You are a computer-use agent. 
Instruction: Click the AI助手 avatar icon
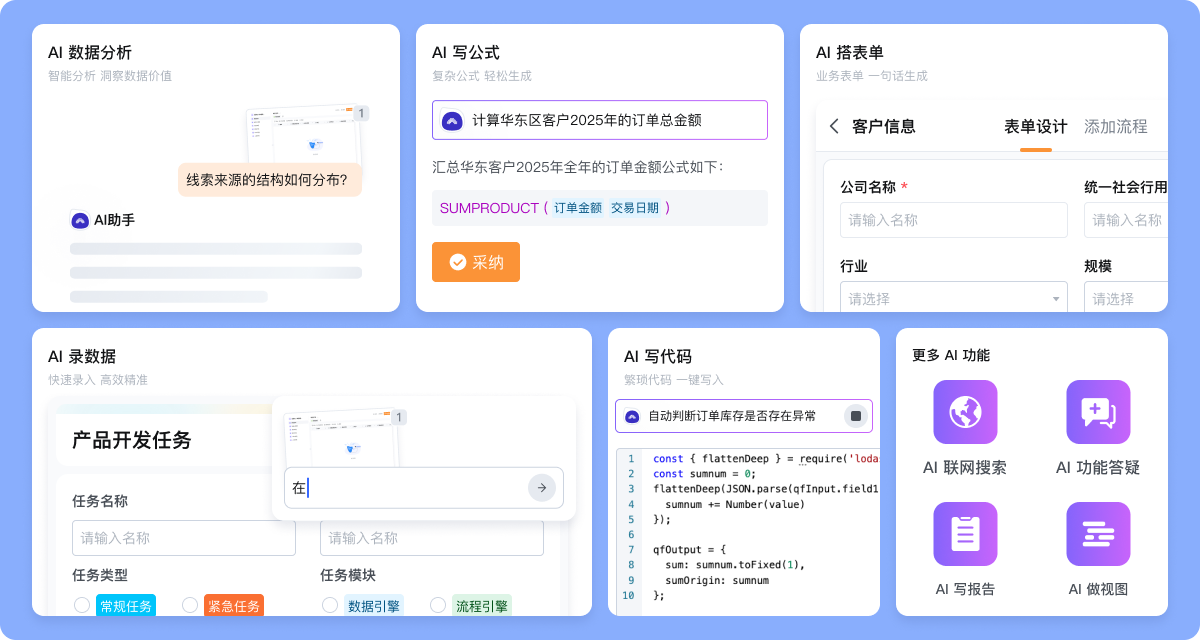[78, 220]
